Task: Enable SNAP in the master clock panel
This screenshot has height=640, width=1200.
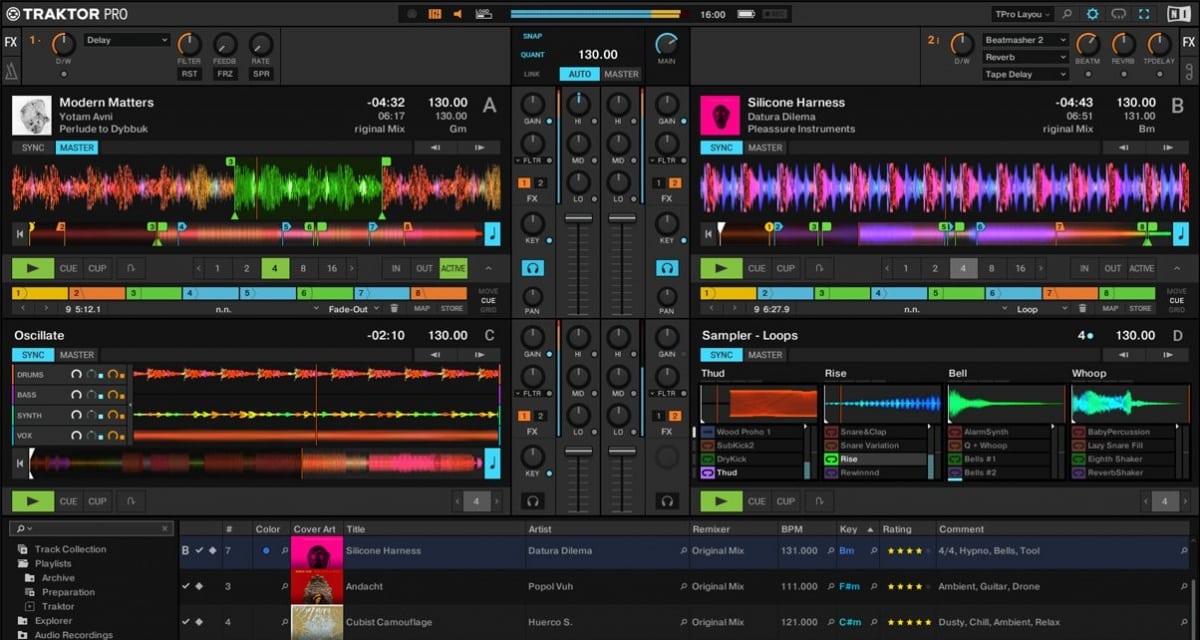Action: pos(531,33)
